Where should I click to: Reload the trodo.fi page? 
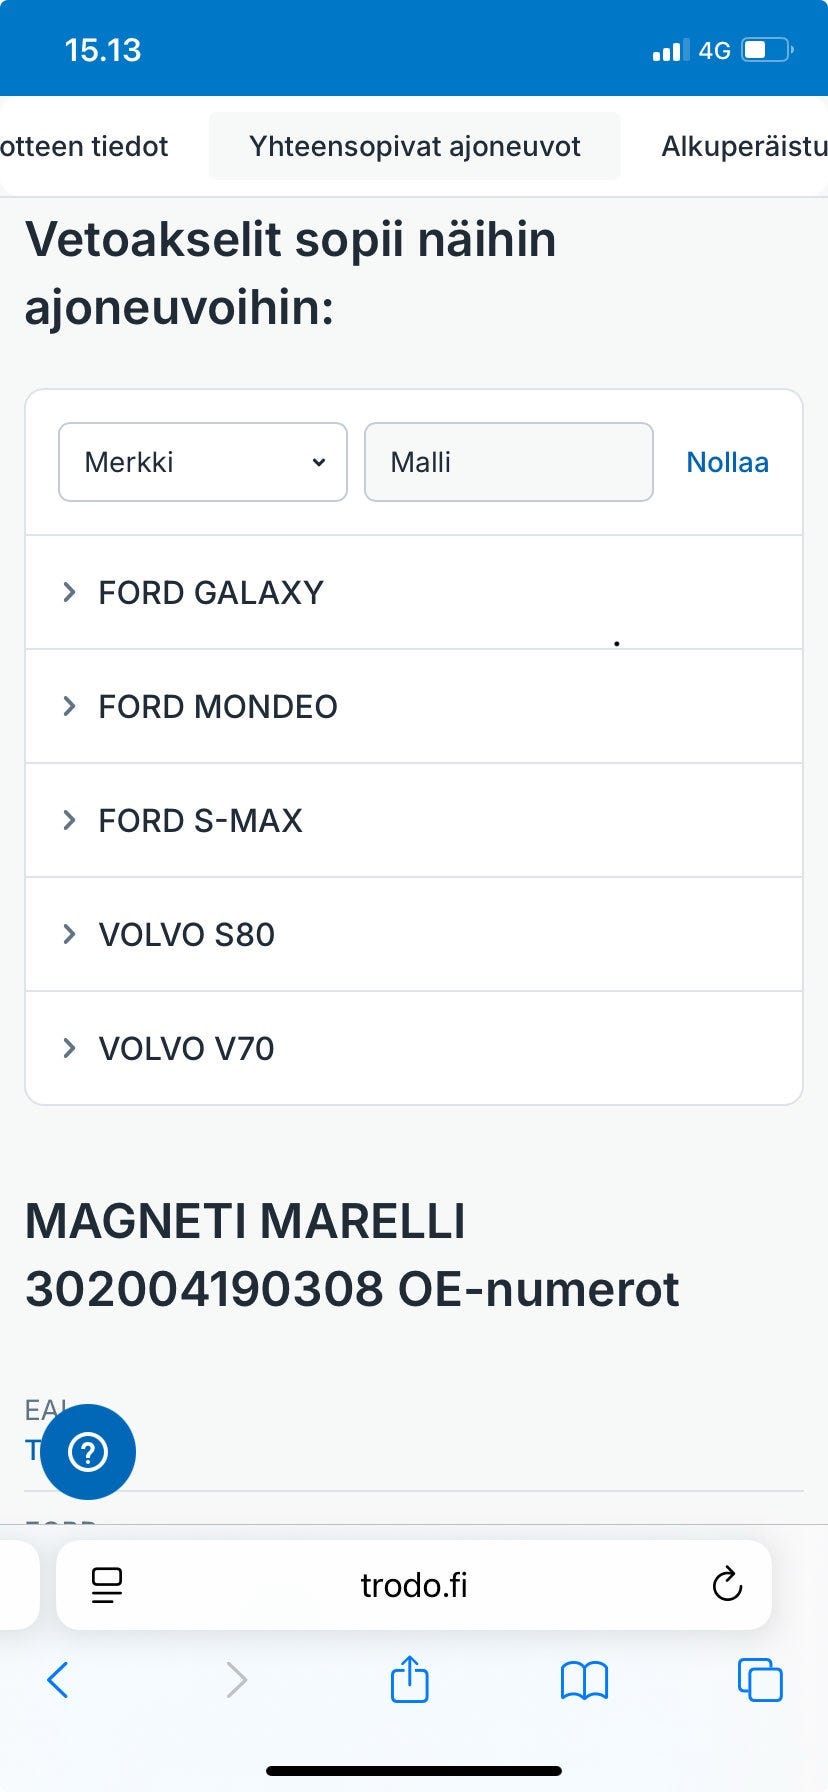click(727, 1585)
